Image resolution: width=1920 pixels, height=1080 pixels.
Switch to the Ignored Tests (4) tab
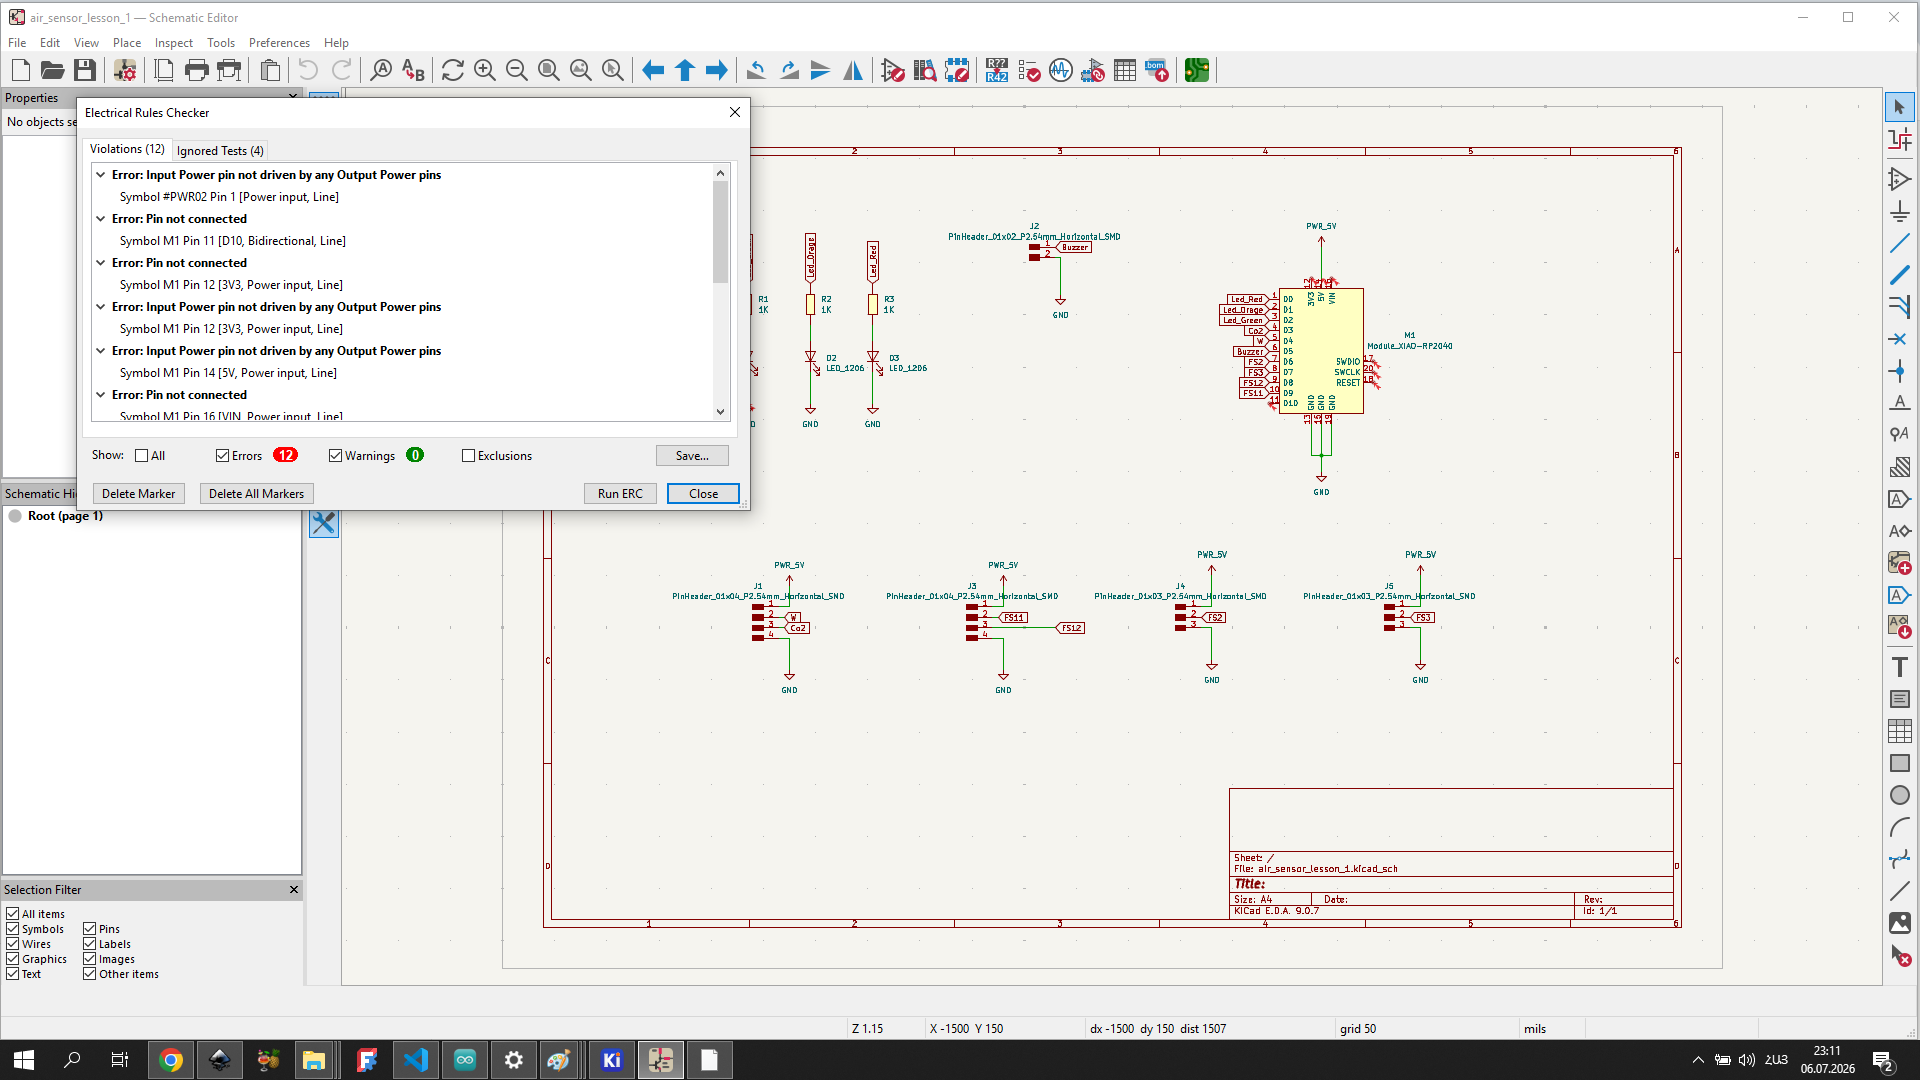[x=220, y=151]
